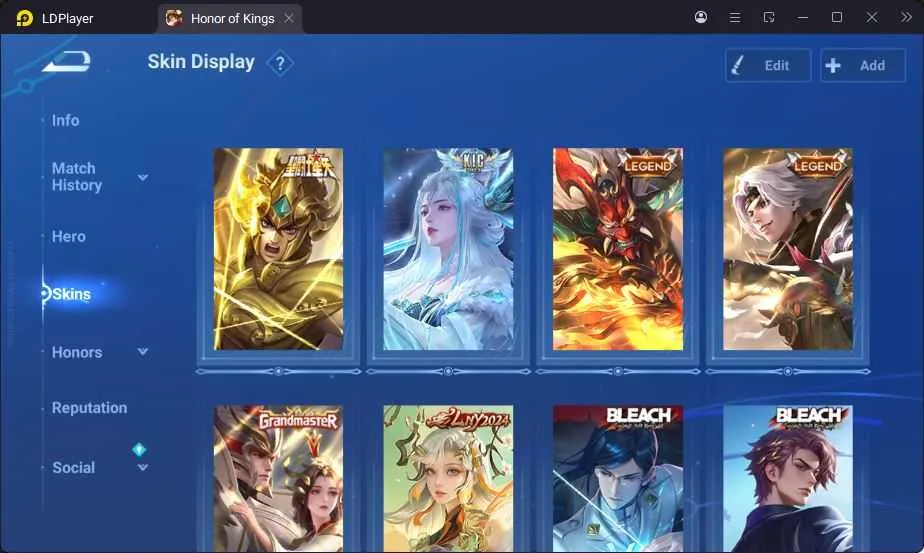Select the Grandmaster couple skin card
This screenshot has width=924, height=553.
(x=278, y=479)
